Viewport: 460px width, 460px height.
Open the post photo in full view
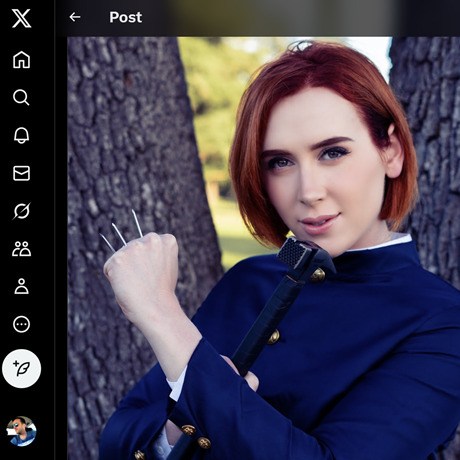pos(263,248)
